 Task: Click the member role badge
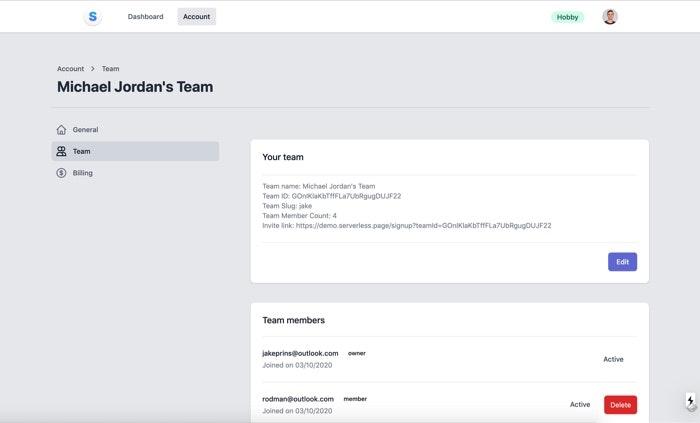click(x=355, y=399)
